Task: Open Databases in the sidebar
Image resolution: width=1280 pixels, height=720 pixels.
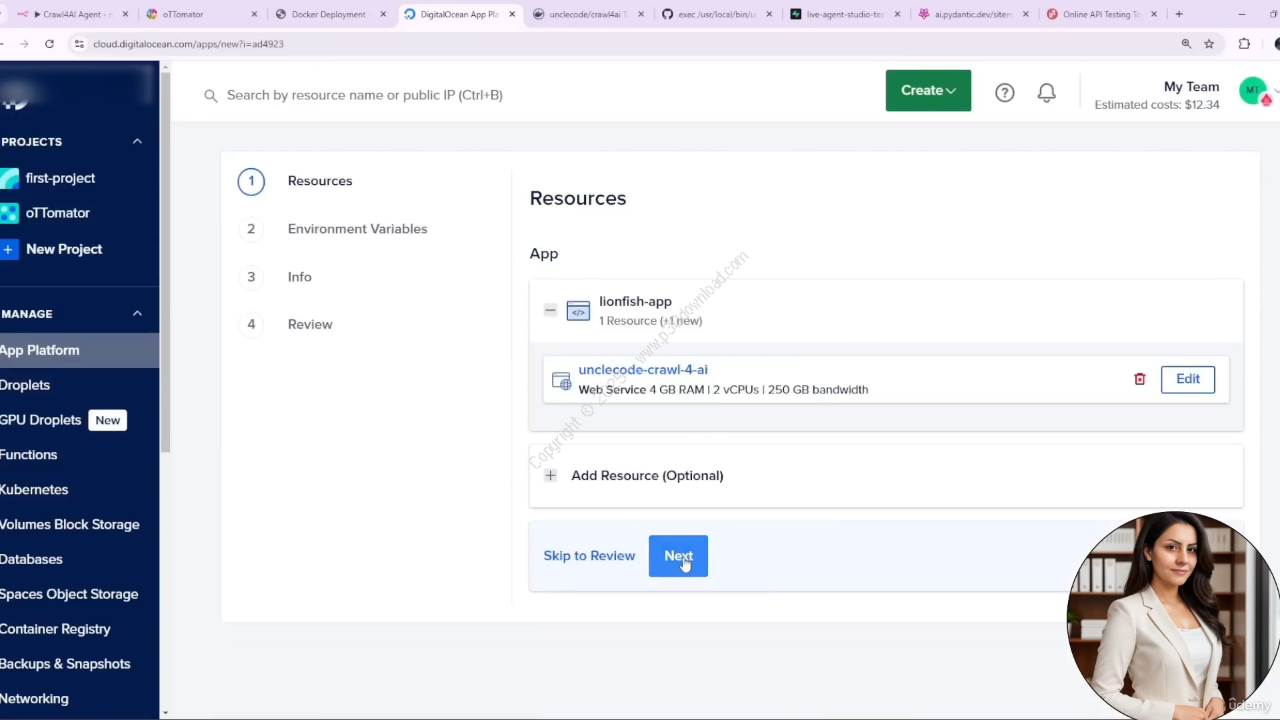Action: tap(31, 559)
